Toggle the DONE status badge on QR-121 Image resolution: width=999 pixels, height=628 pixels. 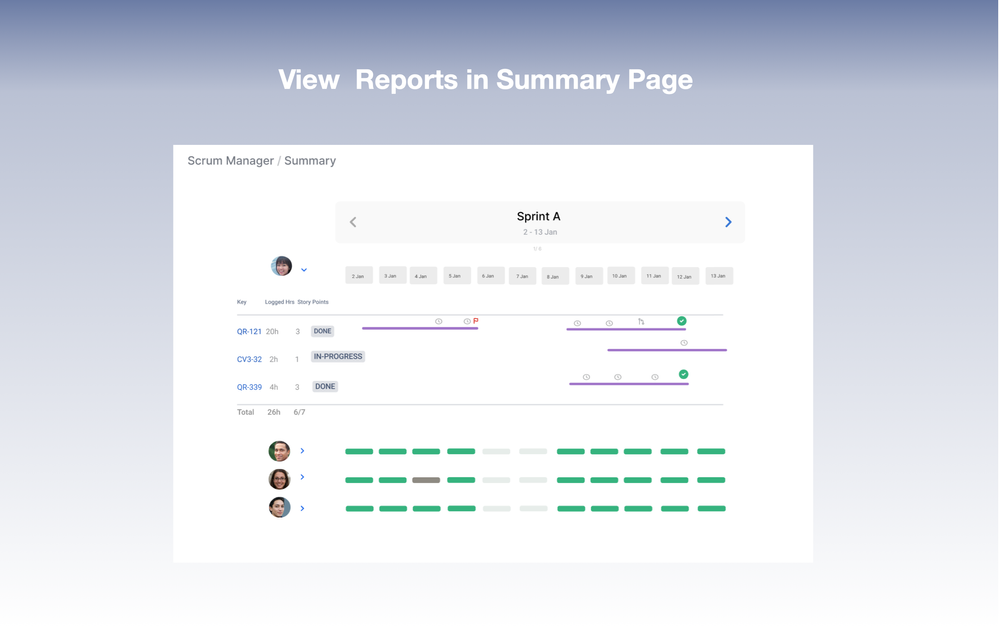click(x=323, y=331)
